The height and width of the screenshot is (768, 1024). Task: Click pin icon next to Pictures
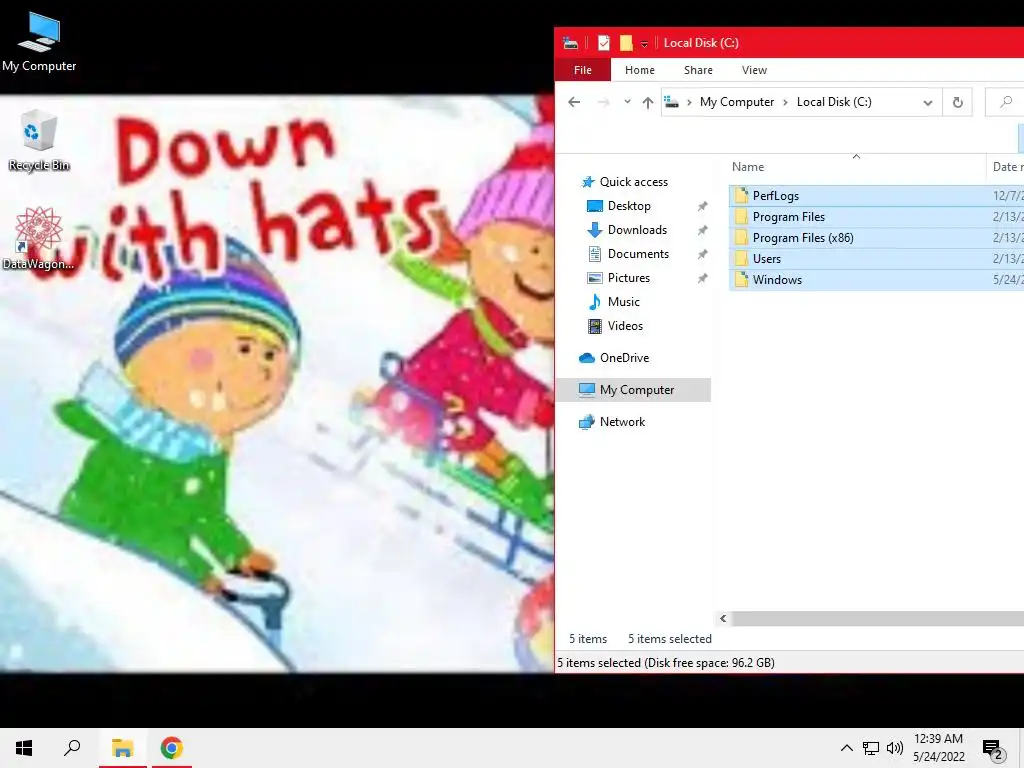click(x=702, y=278)
